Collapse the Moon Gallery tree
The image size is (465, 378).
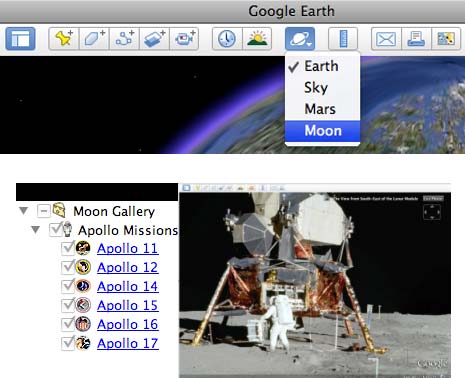(23, 211)
